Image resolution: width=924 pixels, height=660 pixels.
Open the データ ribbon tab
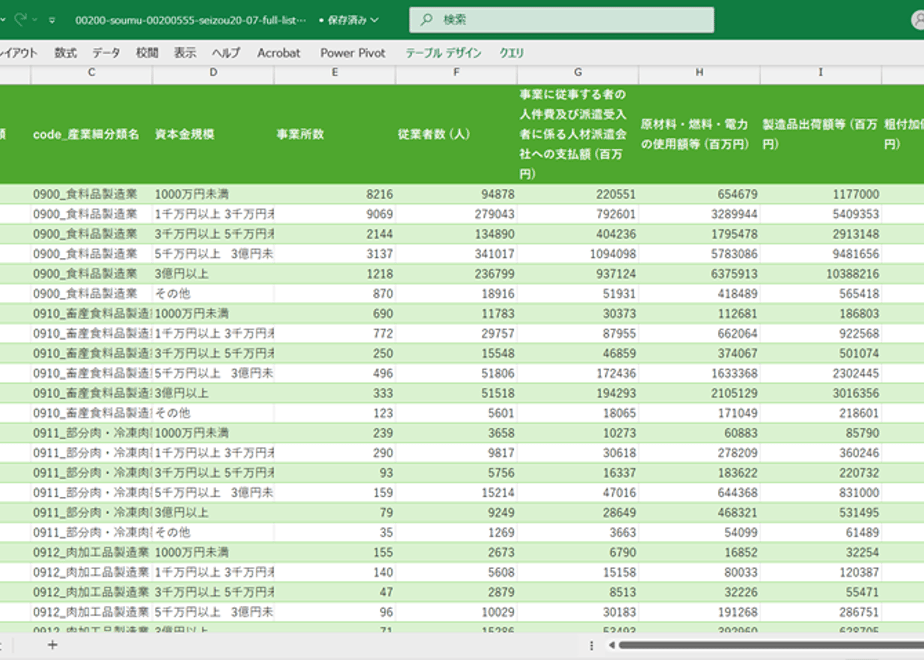point(106,53)
